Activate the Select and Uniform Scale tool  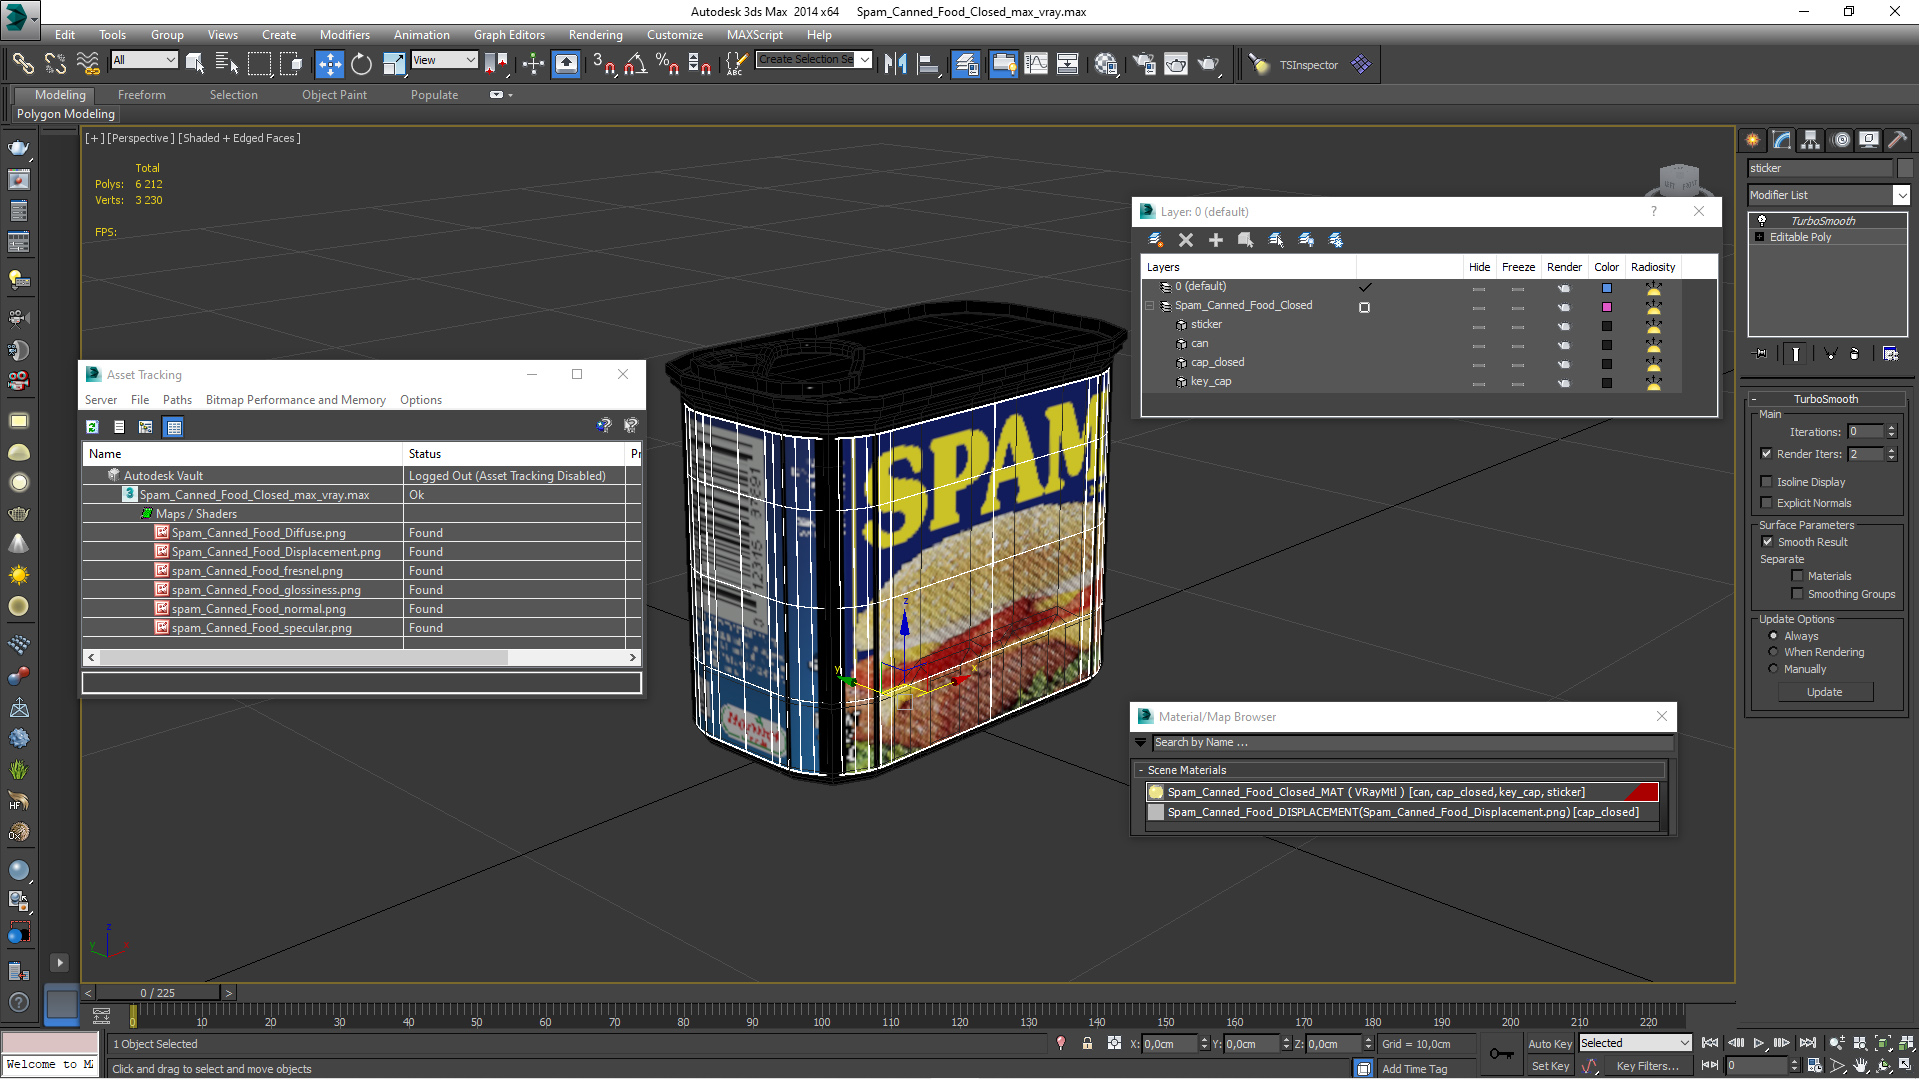[x=394, y=64]
